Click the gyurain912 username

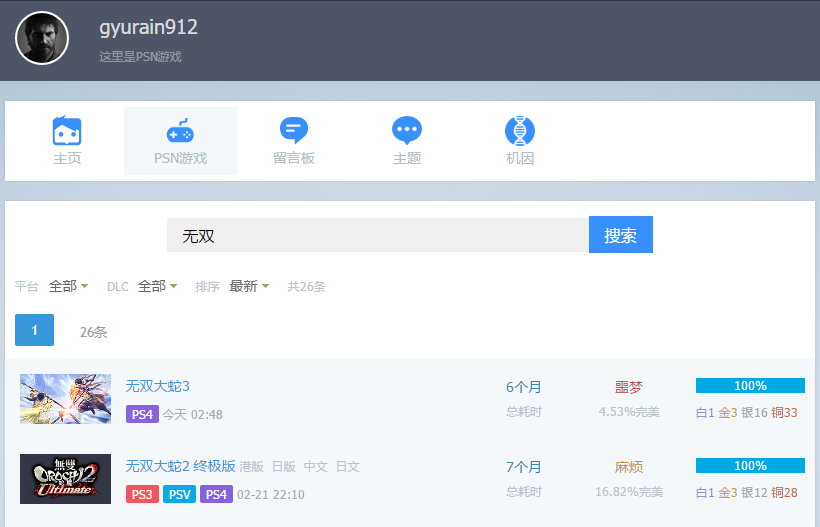tap(149, 27)
